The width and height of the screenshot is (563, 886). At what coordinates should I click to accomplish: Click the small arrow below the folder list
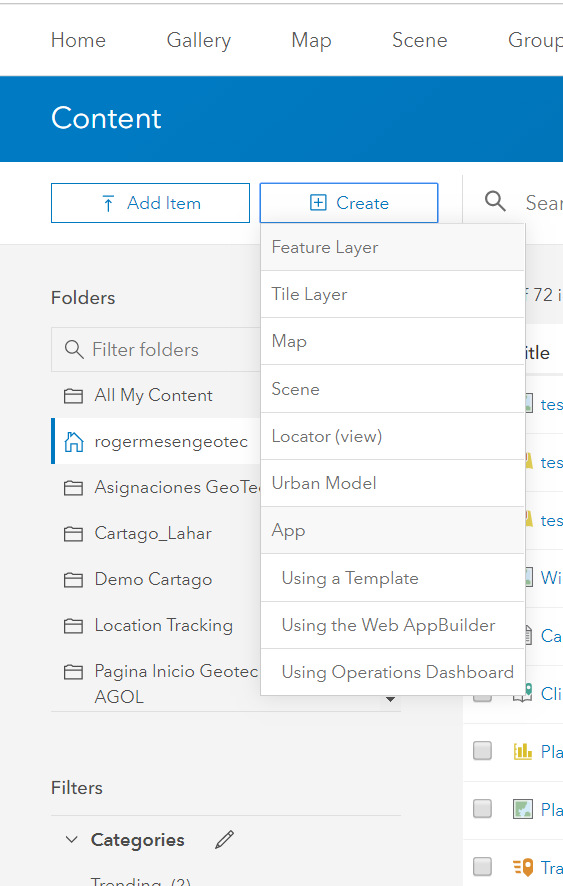pos(390,700)
